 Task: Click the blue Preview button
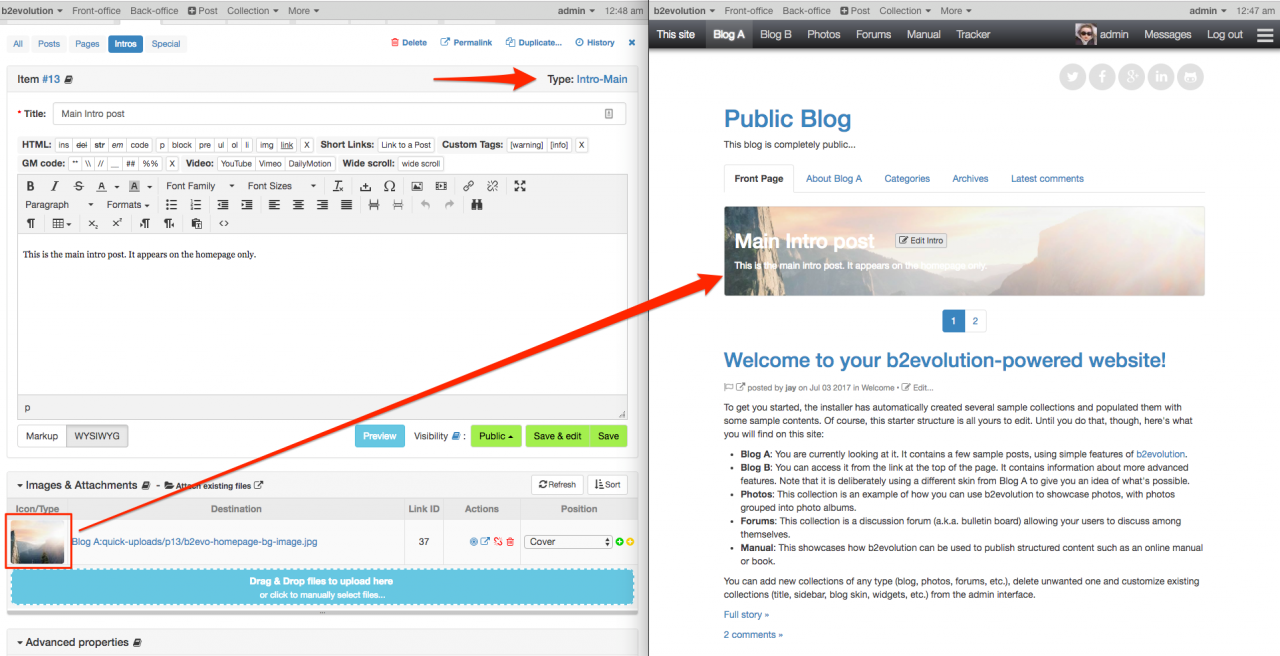(x=380, y=436)
